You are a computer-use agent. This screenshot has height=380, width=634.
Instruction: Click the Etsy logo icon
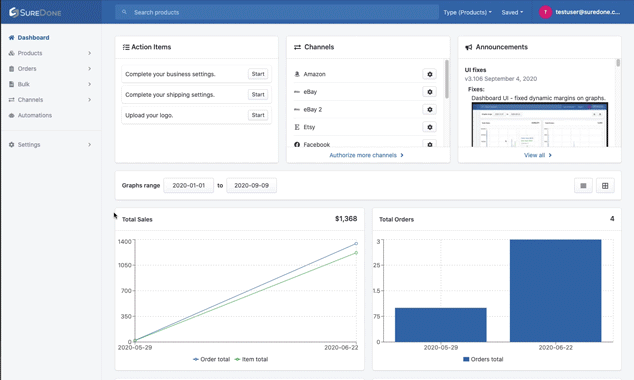[297, 127]
